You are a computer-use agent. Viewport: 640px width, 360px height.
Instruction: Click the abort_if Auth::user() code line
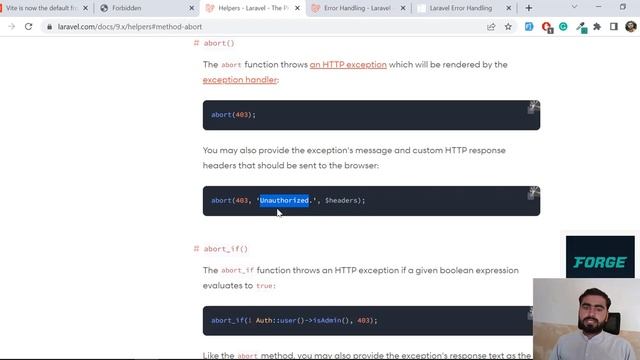(x=294, y=320)
